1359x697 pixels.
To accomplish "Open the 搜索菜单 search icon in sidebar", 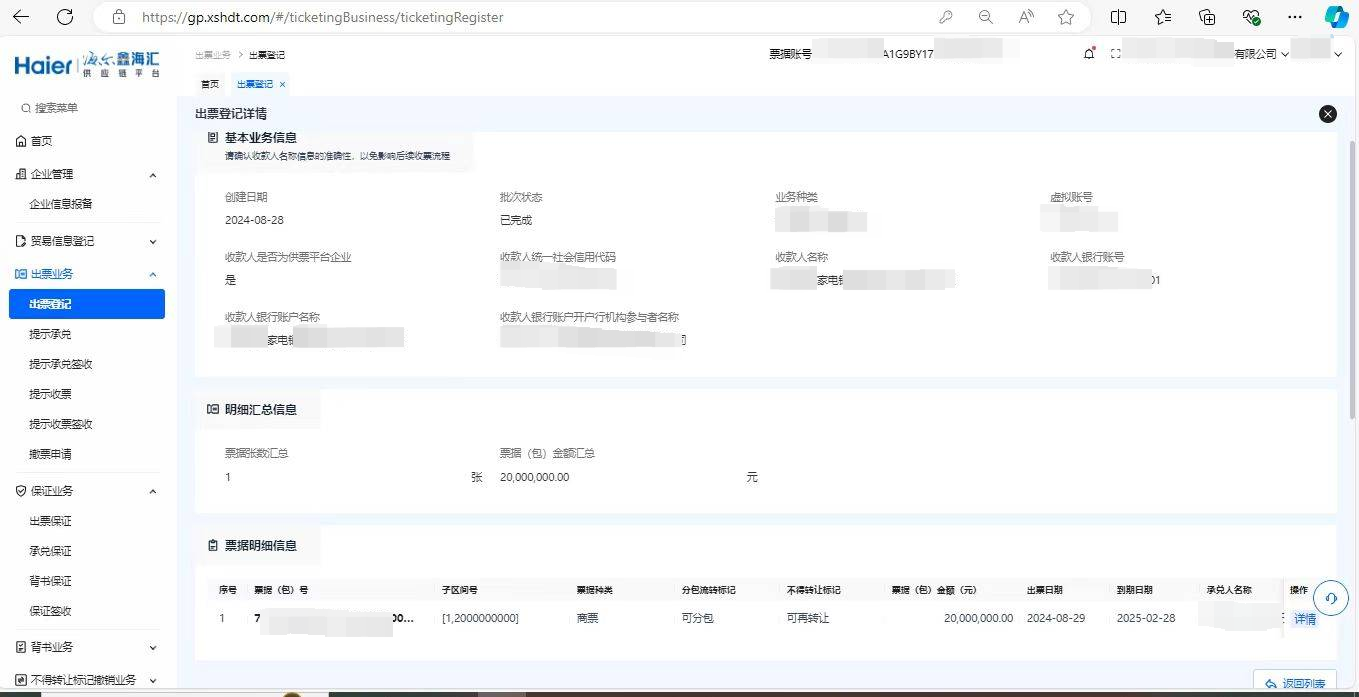I will [25, 107].
